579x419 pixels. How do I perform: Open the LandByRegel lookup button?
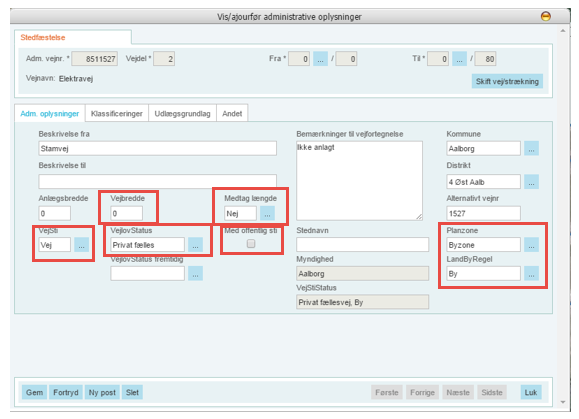pos(531,274)
